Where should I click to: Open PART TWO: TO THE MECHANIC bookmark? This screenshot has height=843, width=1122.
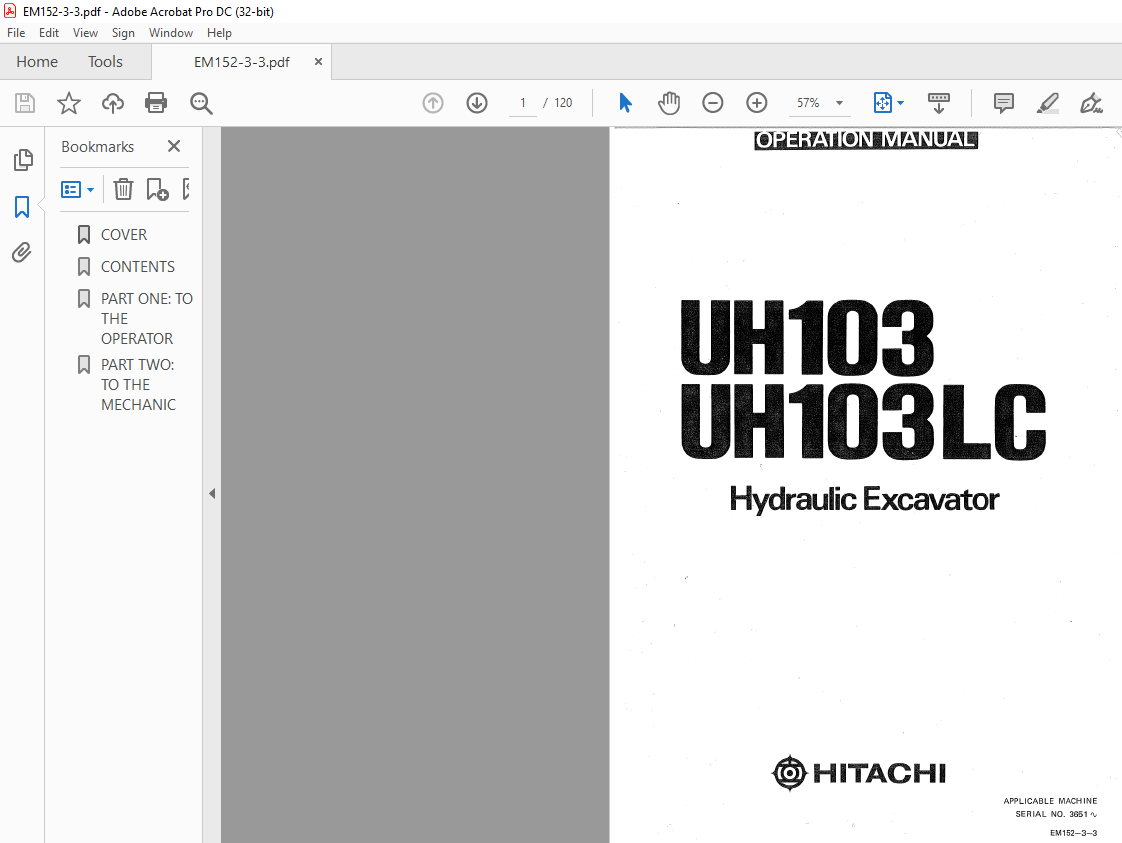tap(138, 384)
